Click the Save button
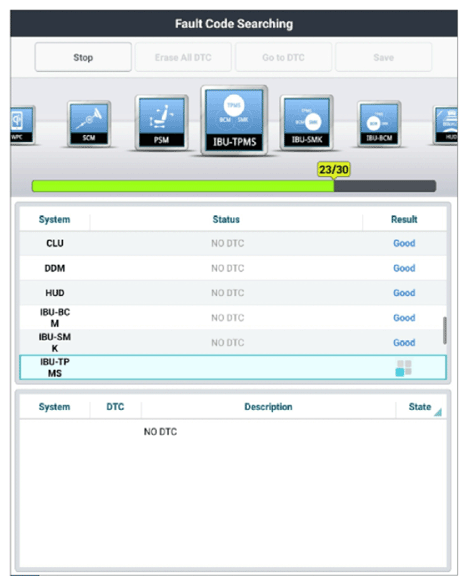 tap(383, 57)
